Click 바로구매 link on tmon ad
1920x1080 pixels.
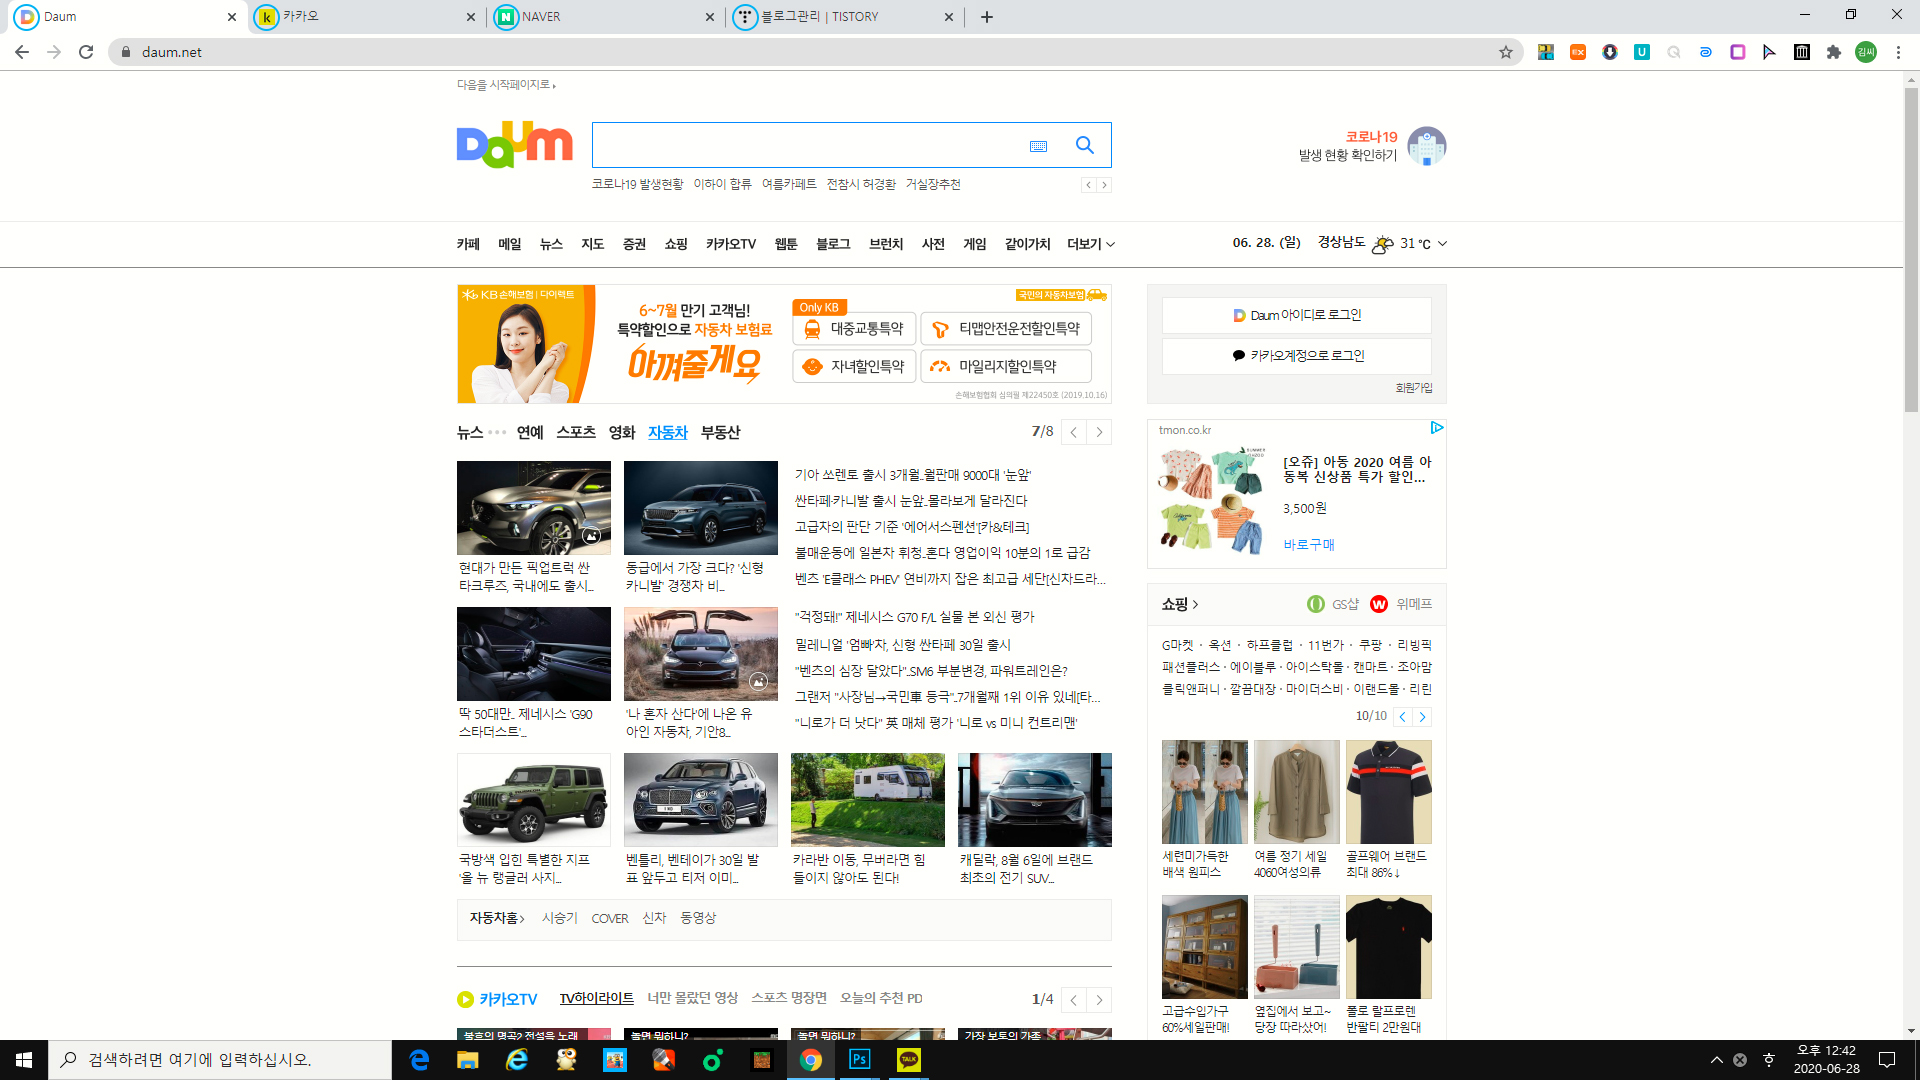point(1309,545)
